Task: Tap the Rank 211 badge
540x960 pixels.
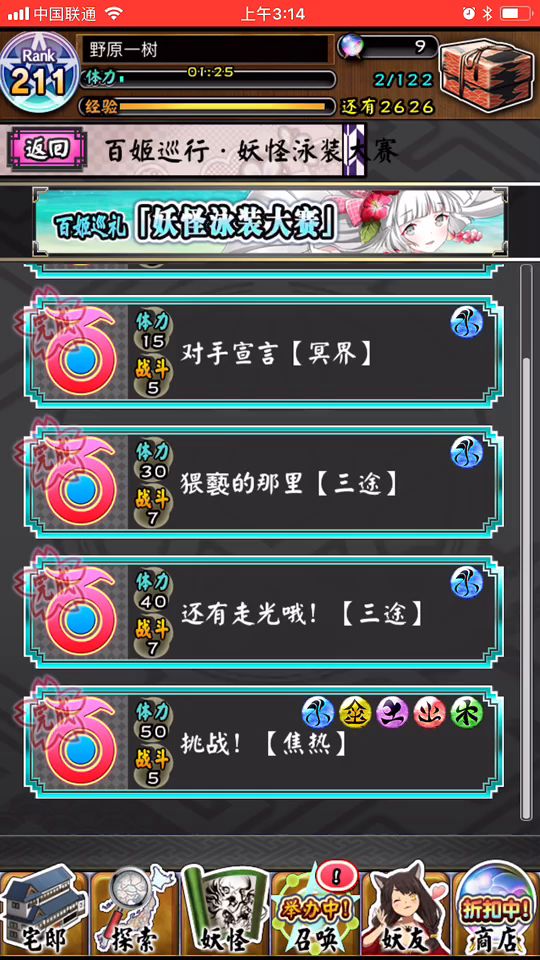Action: point(38,73)
